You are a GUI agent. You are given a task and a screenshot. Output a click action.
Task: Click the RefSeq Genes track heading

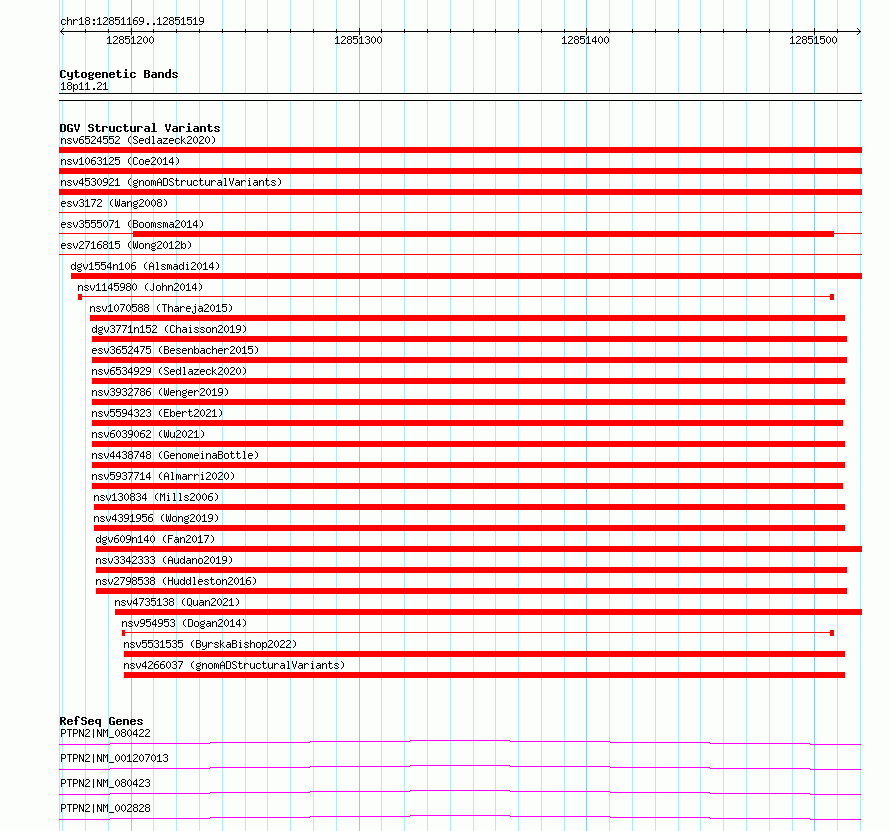(x=101, y=721)
